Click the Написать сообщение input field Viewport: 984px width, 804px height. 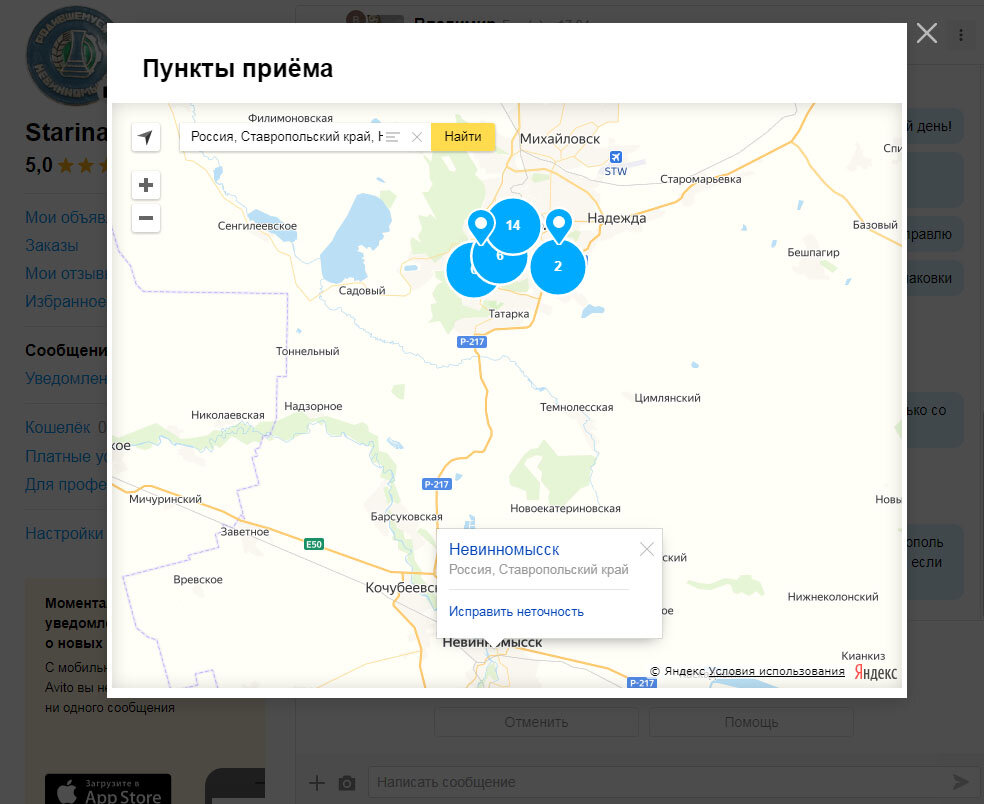(656, 782)
